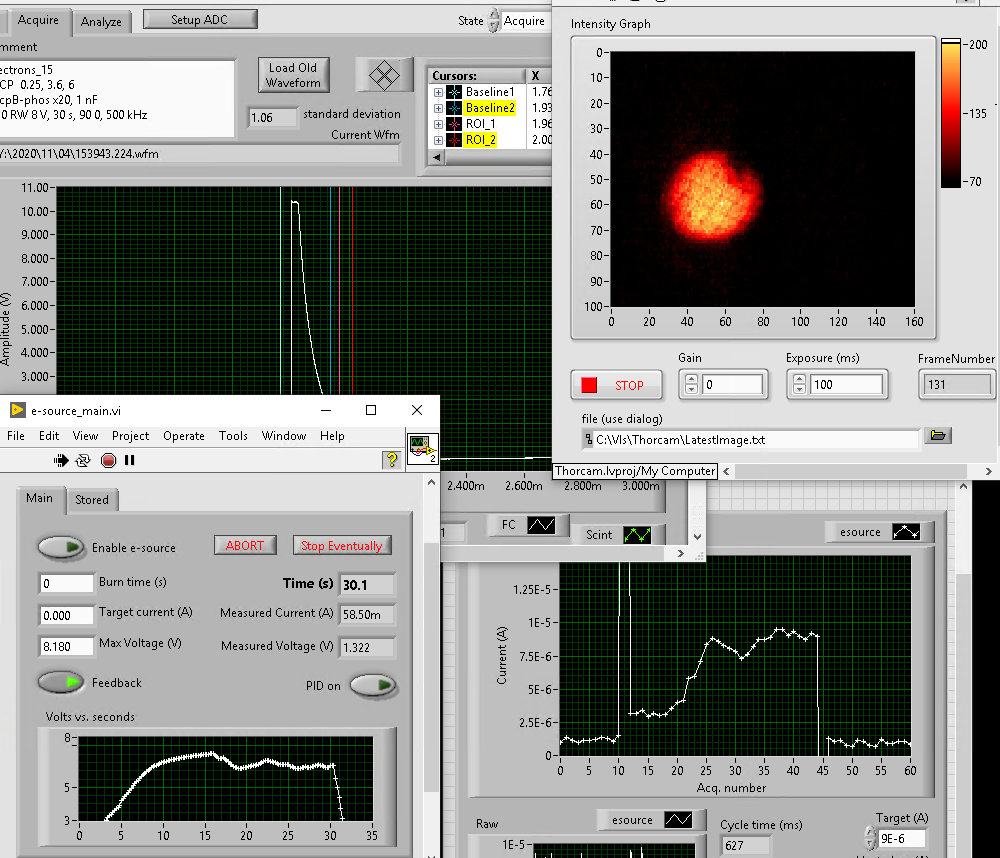
Task: Expand the ROI_2 cursor entry
Action: 438,140
